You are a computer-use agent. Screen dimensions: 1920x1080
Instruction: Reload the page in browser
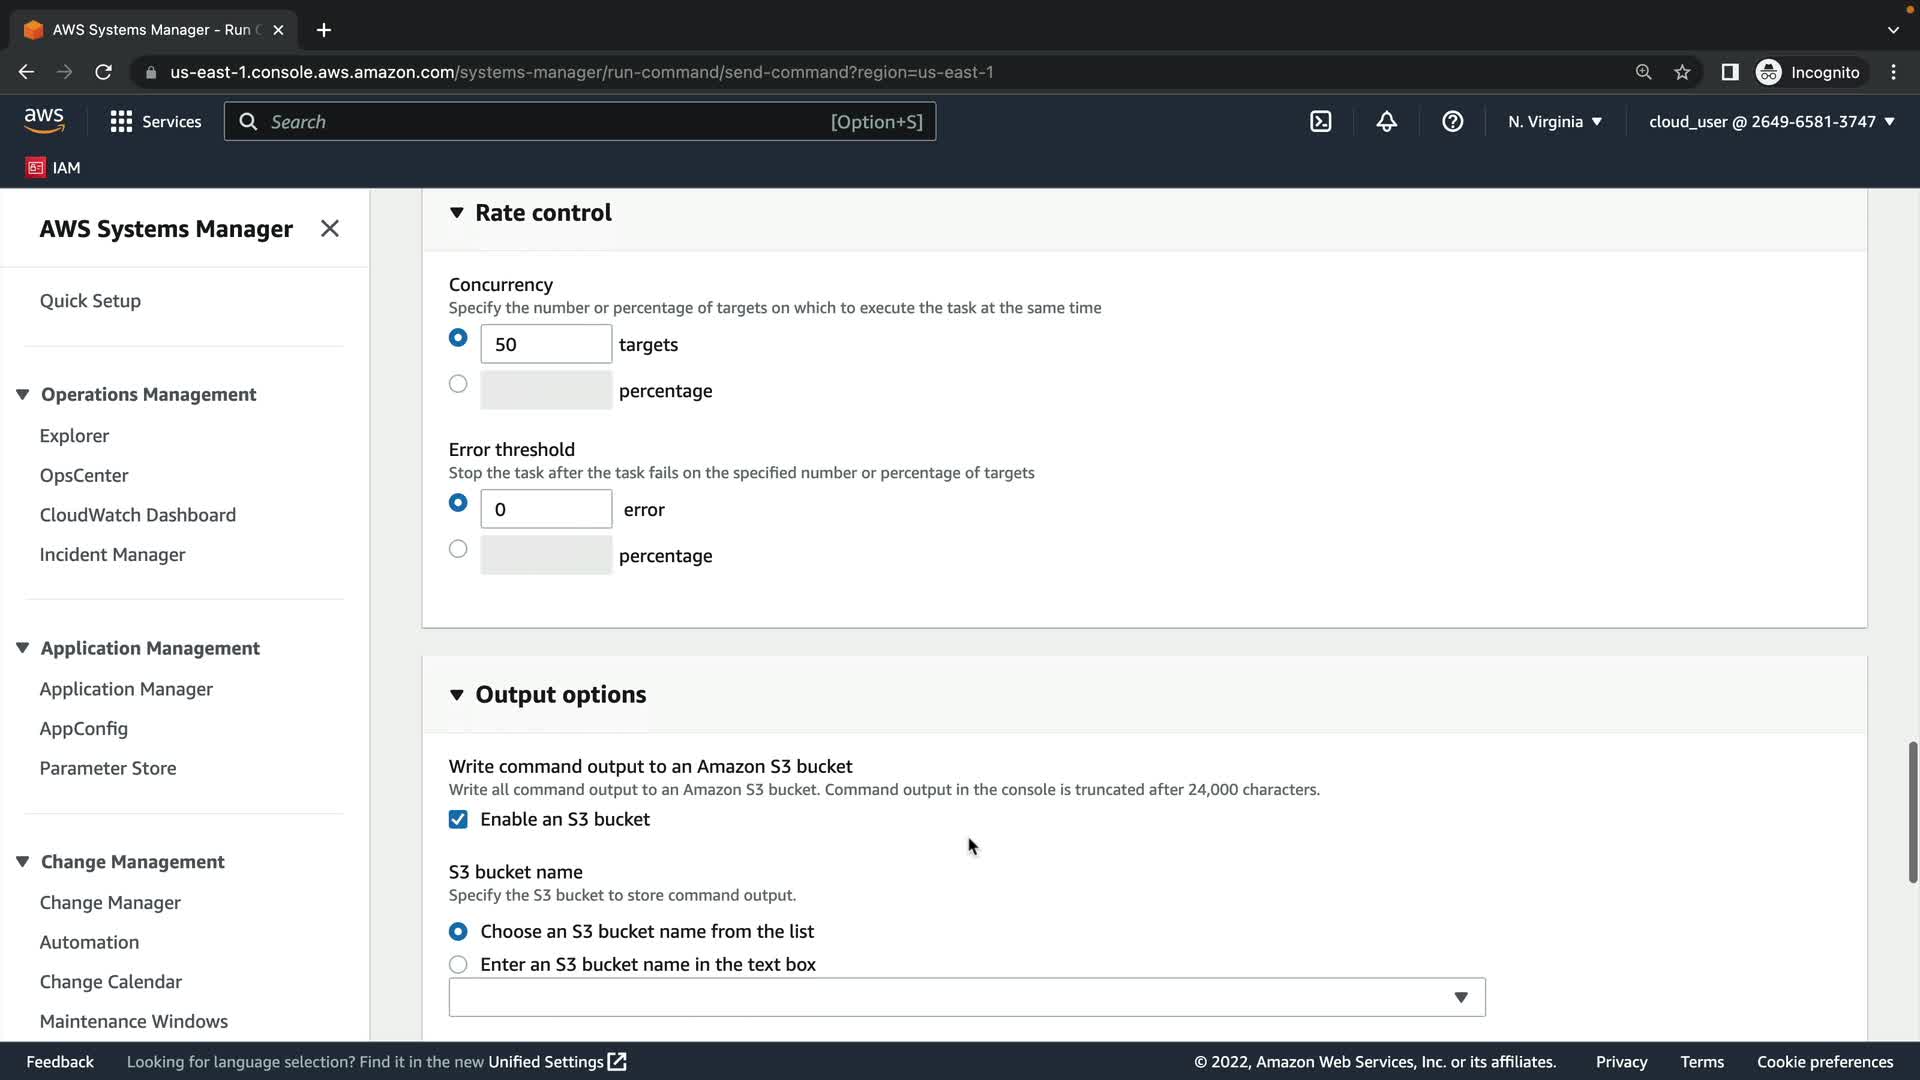click(x=103, y=72)
